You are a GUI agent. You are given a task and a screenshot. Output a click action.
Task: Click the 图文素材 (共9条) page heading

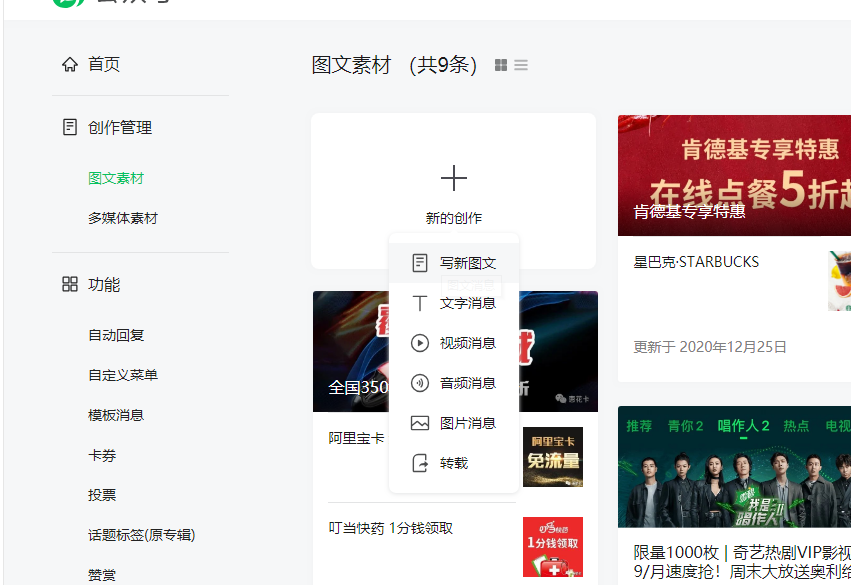click(395, 65)
